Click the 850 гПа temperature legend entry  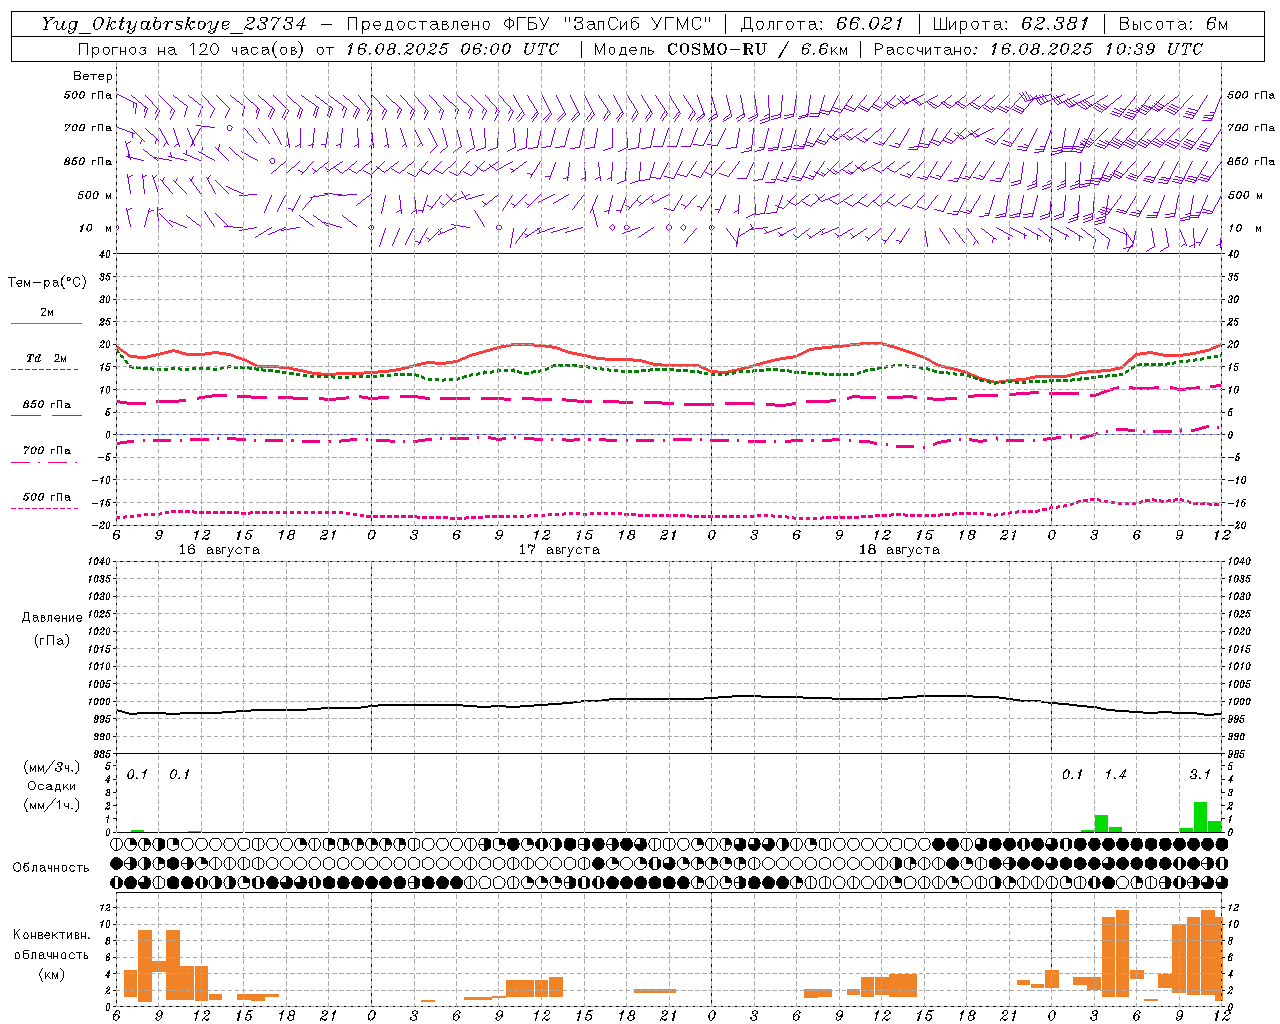47,405
